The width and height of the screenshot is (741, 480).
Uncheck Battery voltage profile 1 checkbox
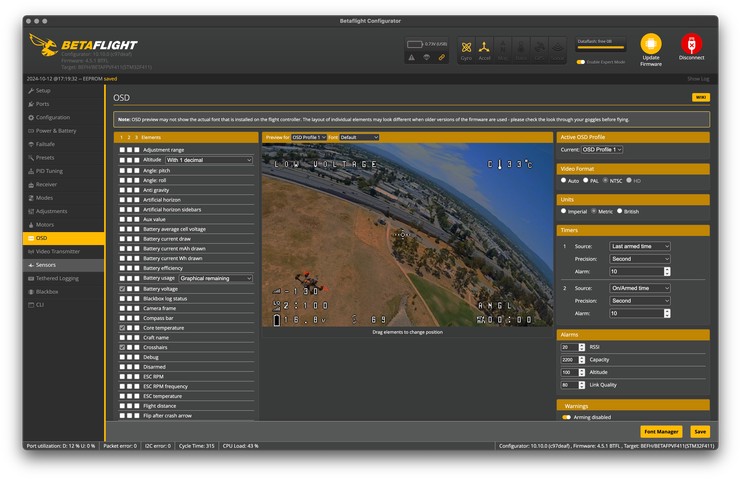click(122, 289)
